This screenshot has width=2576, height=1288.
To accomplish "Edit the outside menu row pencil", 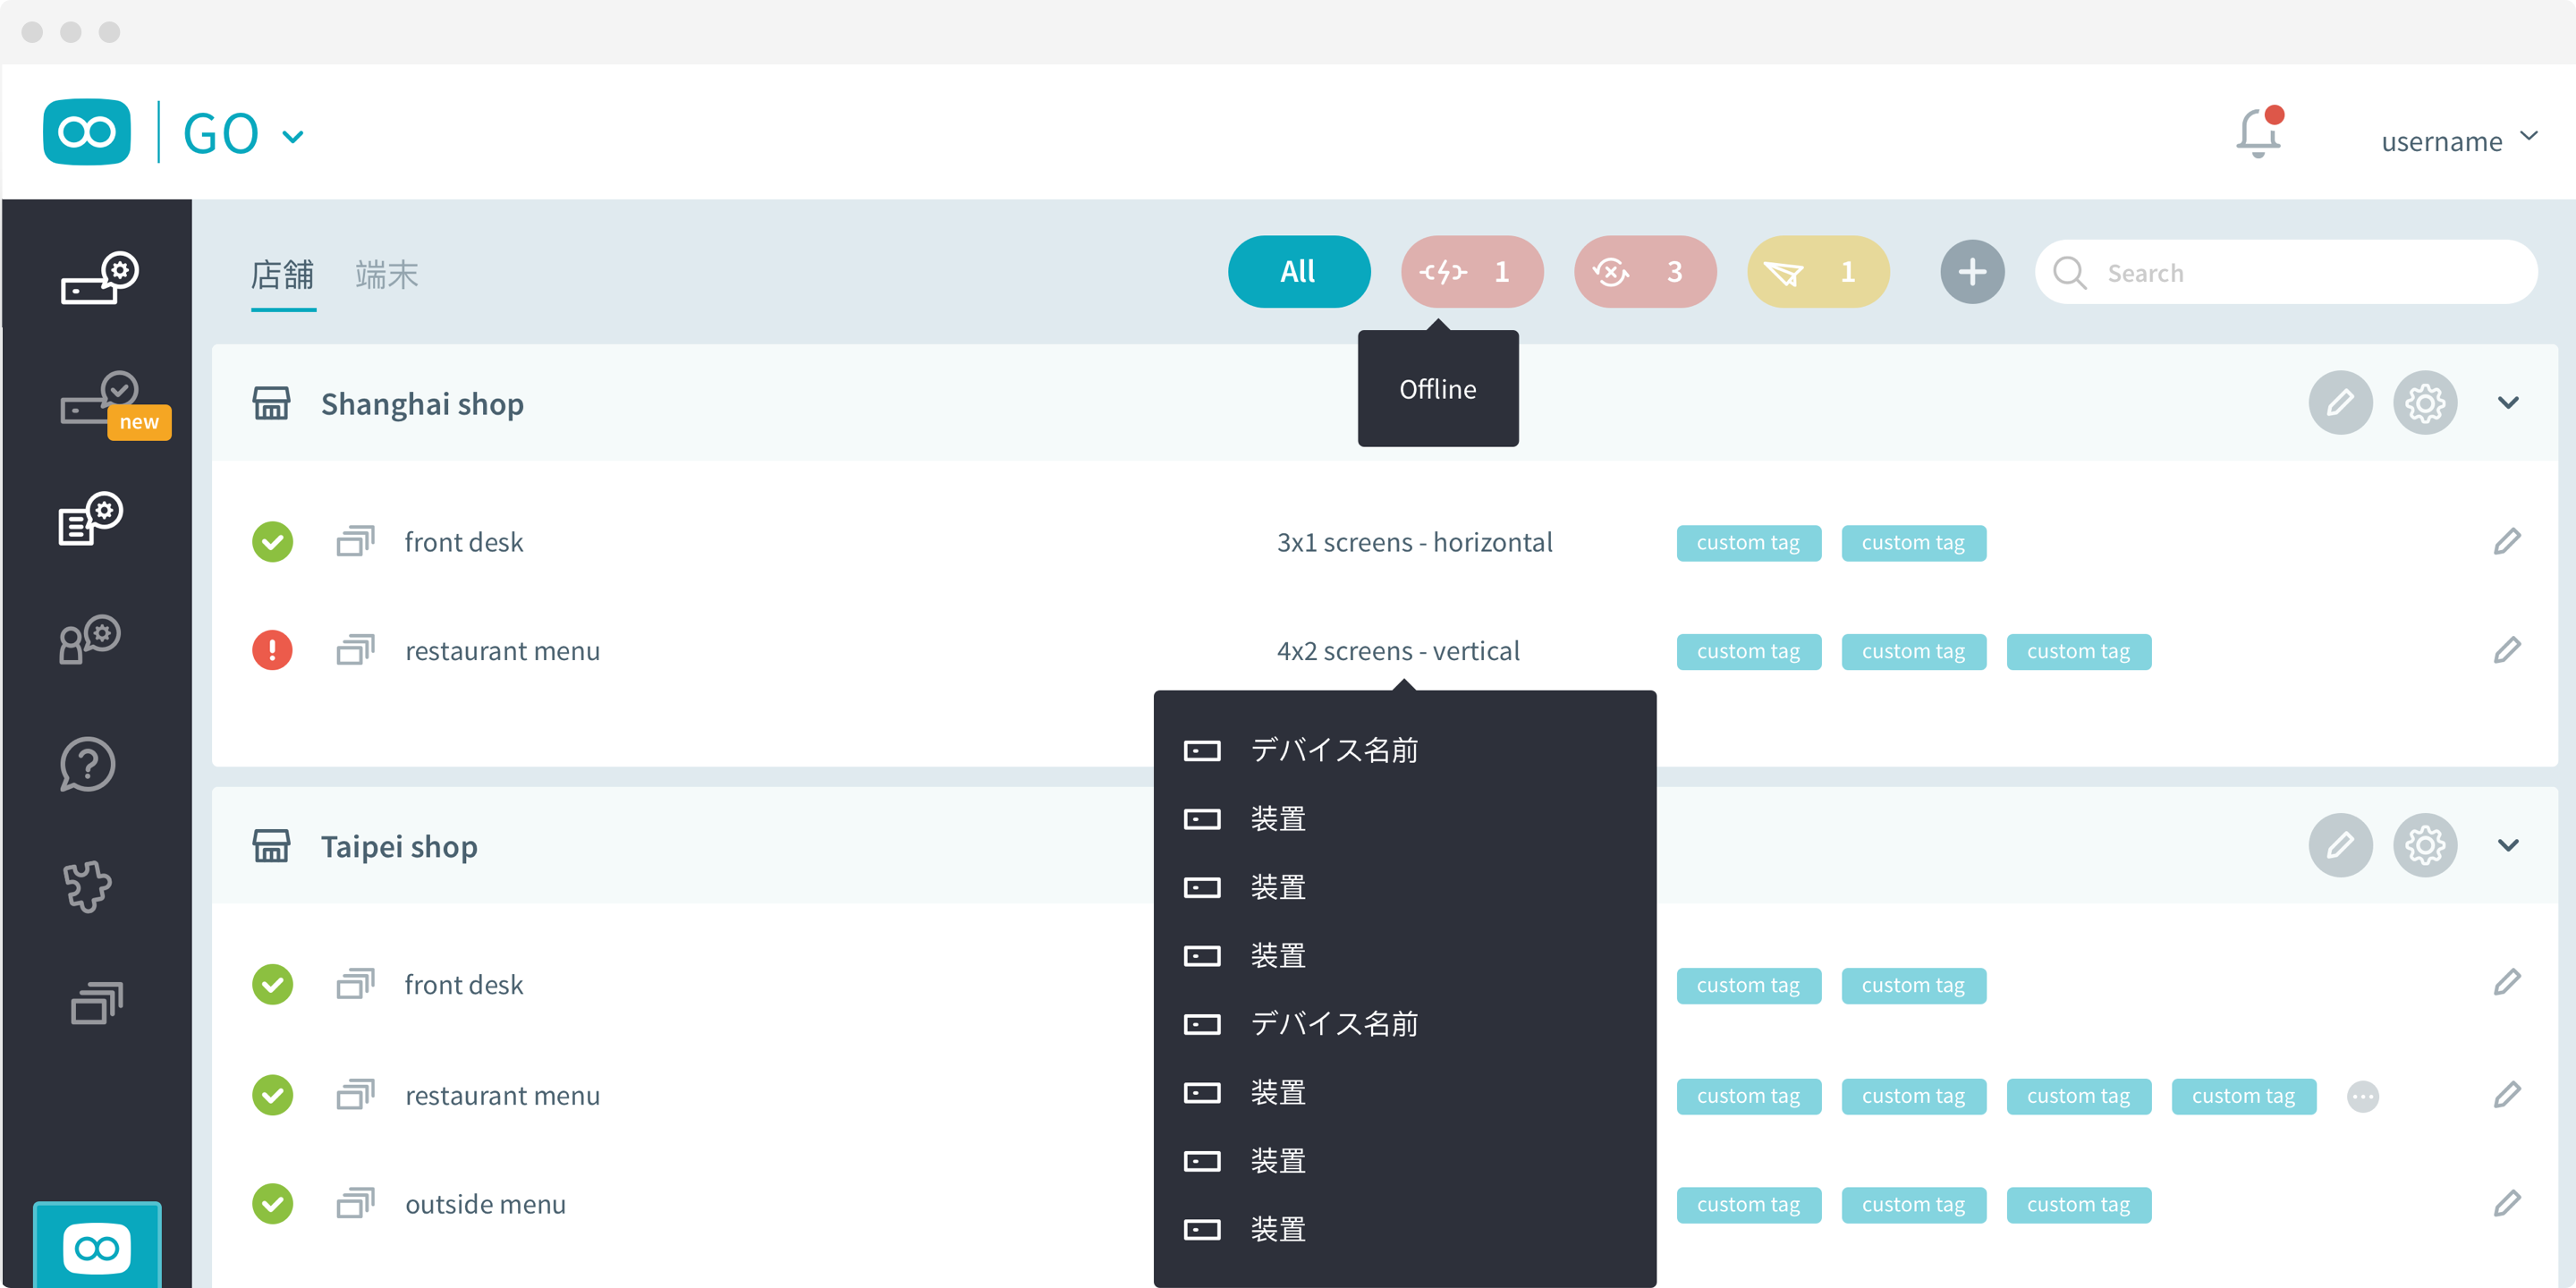I will pyautogui.click(x=2506, y=1203).
